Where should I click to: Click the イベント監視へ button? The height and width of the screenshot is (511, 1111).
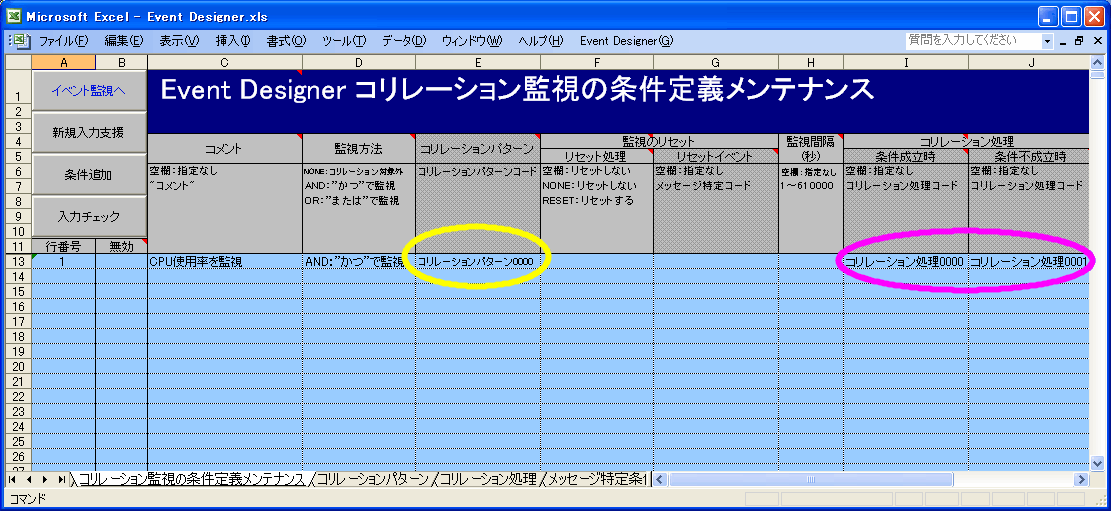[x=89, y=90]
